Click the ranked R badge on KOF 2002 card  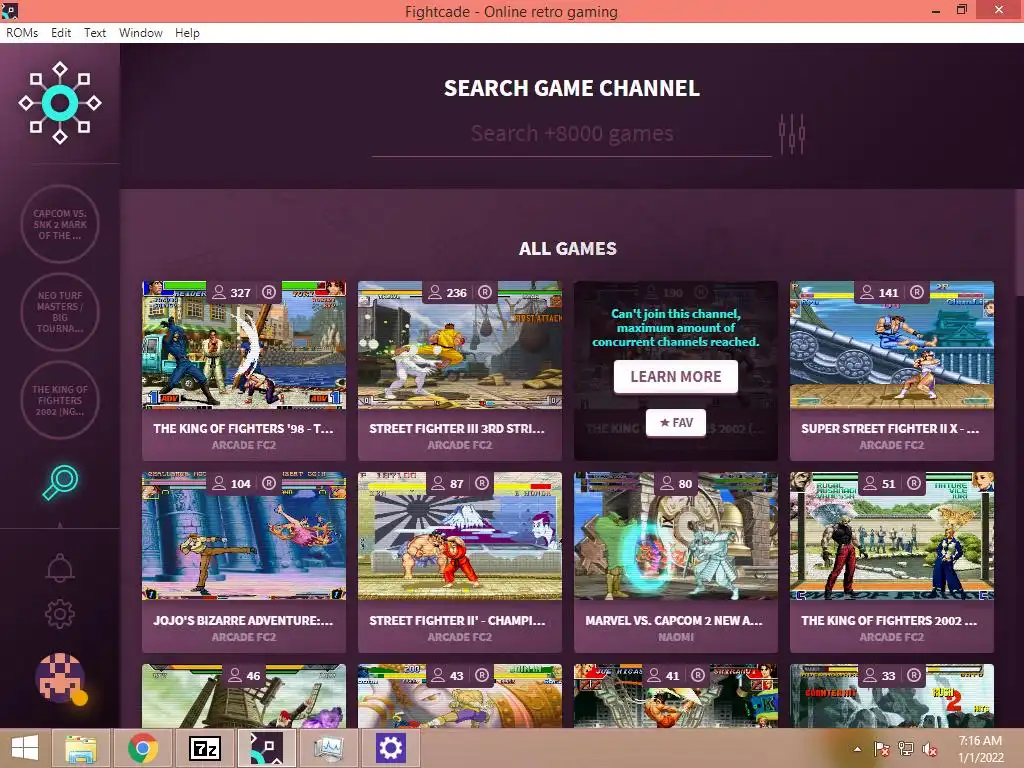coord(914,483)
